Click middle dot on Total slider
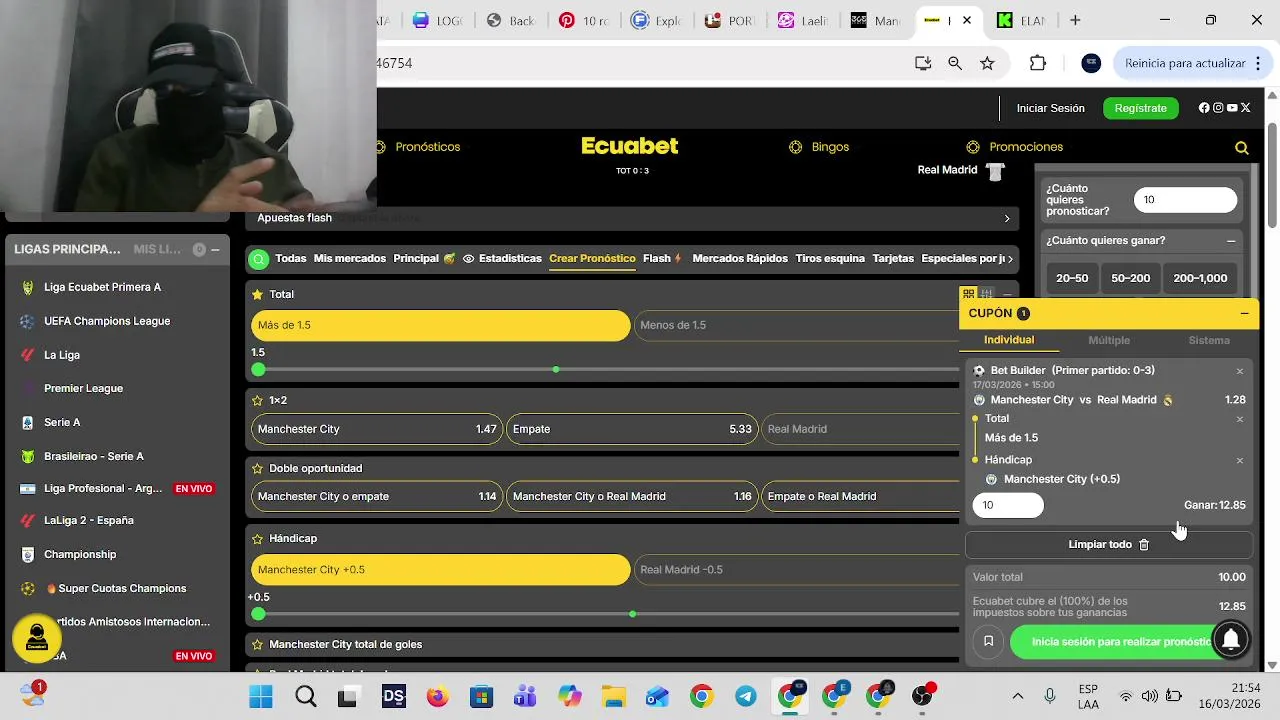1280x720 pixels. coord(556,370)
